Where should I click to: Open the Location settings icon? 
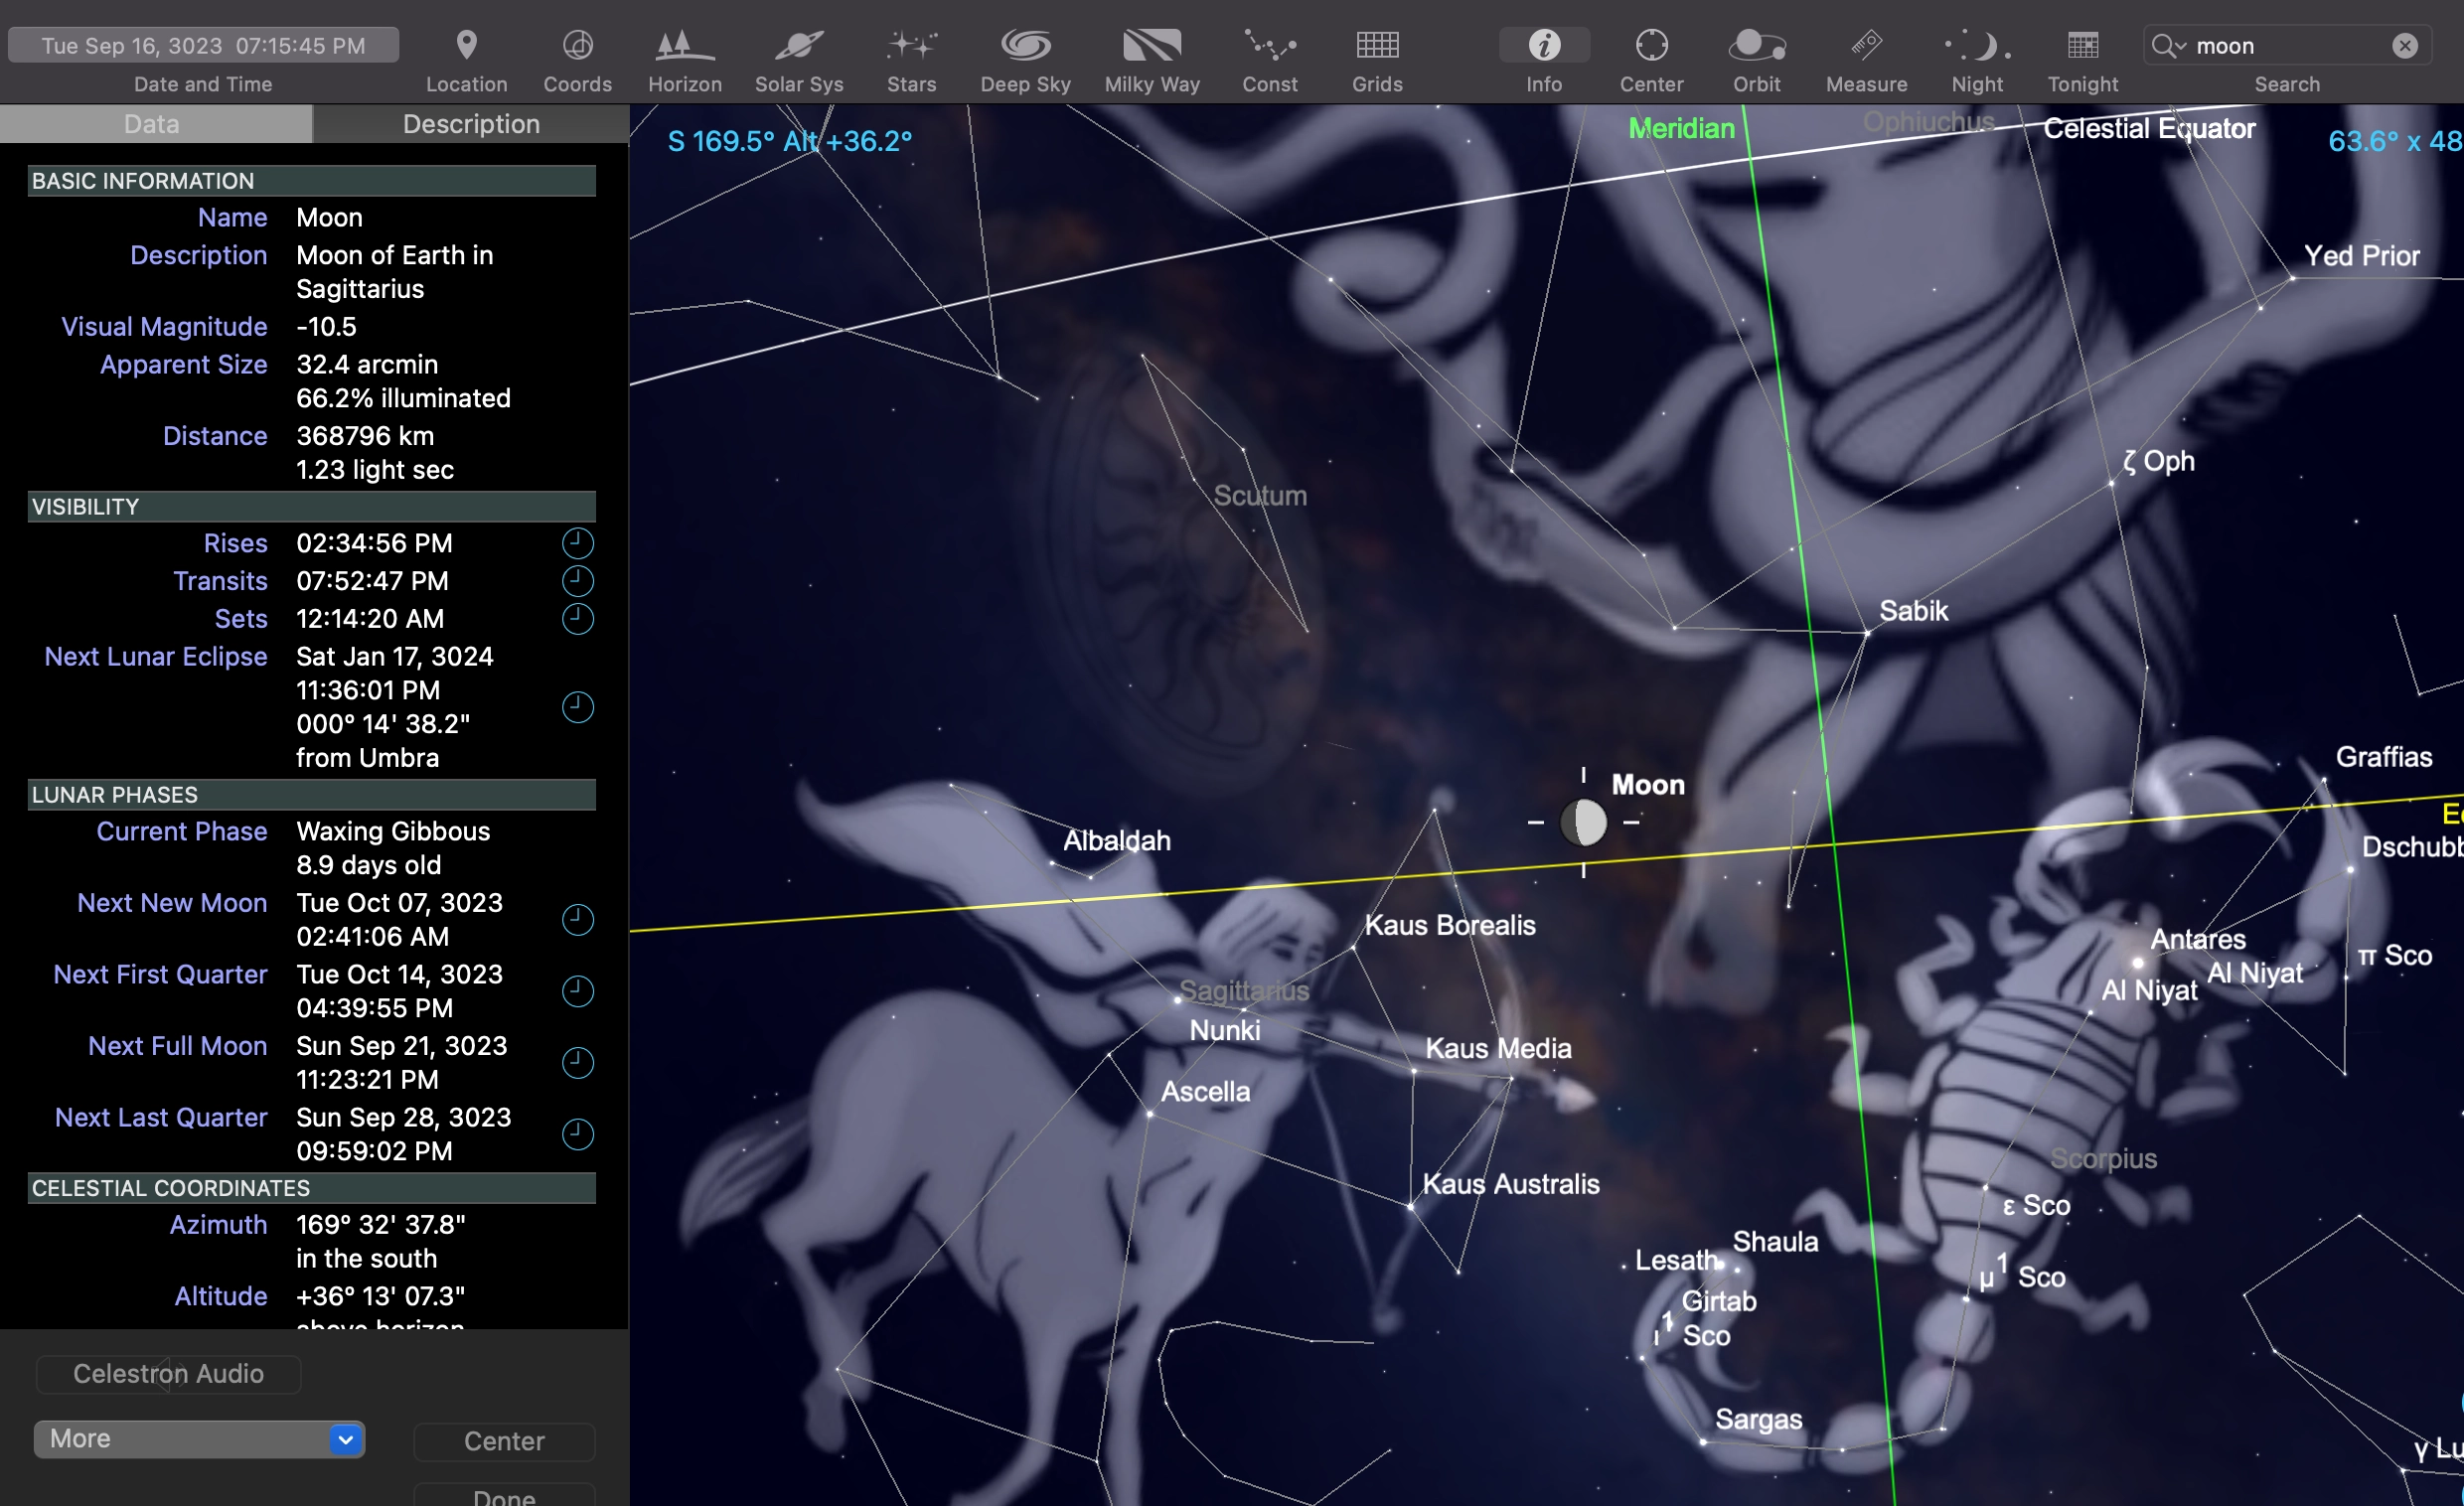coord(466,46)
